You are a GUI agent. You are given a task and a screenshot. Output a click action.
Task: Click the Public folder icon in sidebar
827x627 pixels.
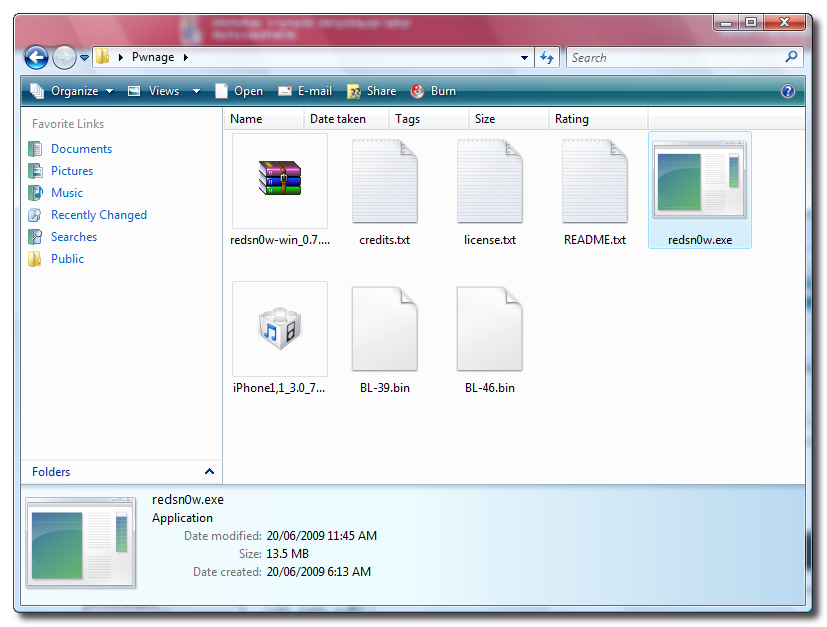point(35,259)
